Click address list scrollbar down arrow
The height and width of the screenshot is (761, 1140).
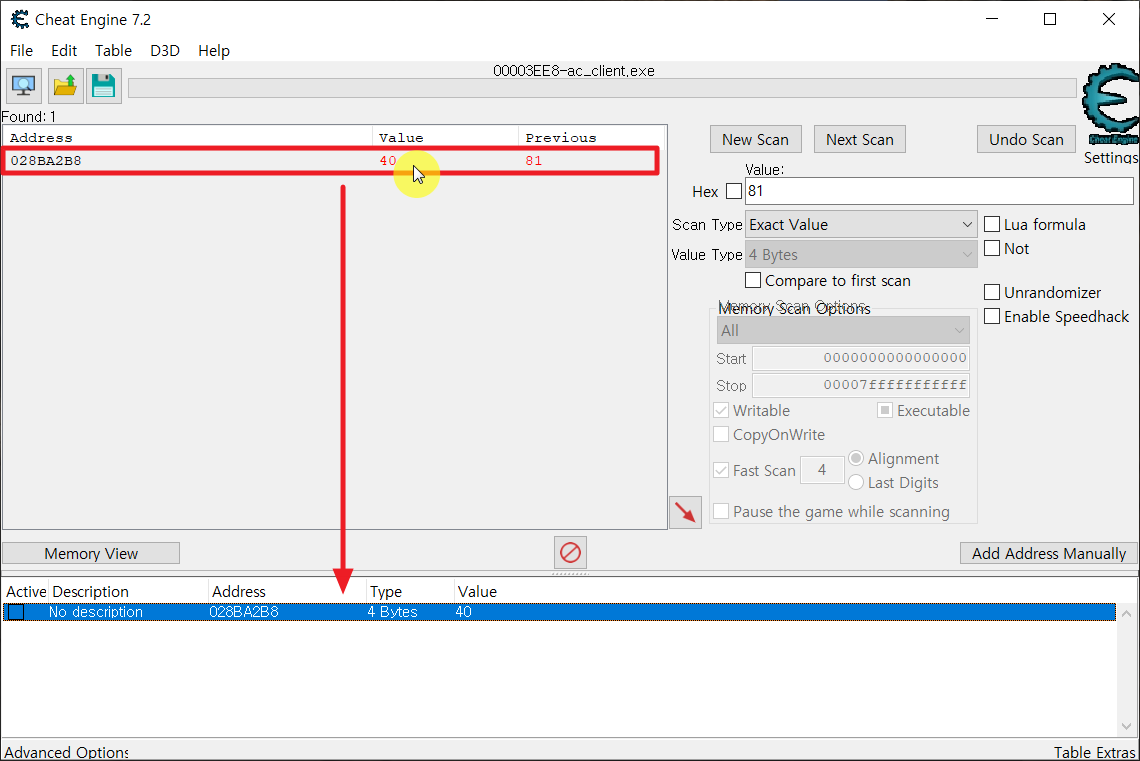(1126, 726)
